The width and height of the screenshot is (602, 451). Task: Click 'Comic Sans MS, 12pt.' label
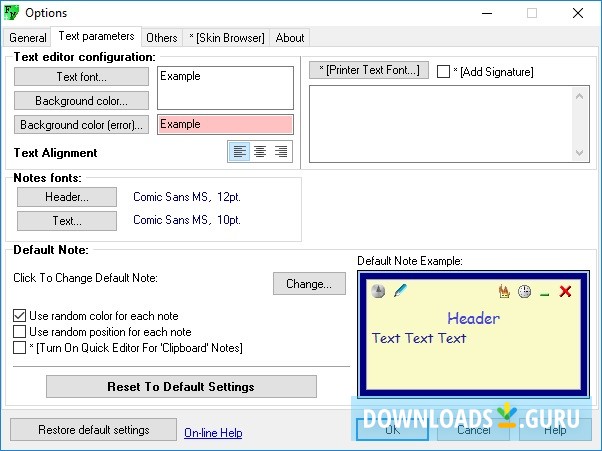pos(187,197)
